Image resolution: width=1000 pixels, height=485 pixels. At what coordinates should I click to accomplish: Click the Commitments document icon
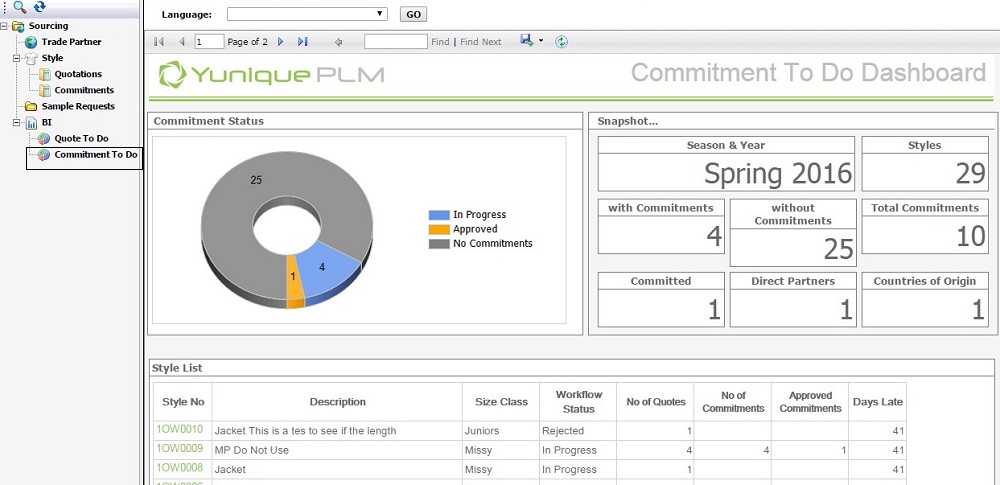(45, 91)
